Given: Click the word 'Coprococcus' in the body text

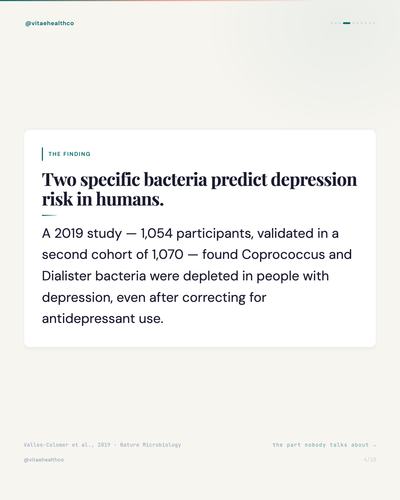Looking at the screenshot, I should coord(283,255).
